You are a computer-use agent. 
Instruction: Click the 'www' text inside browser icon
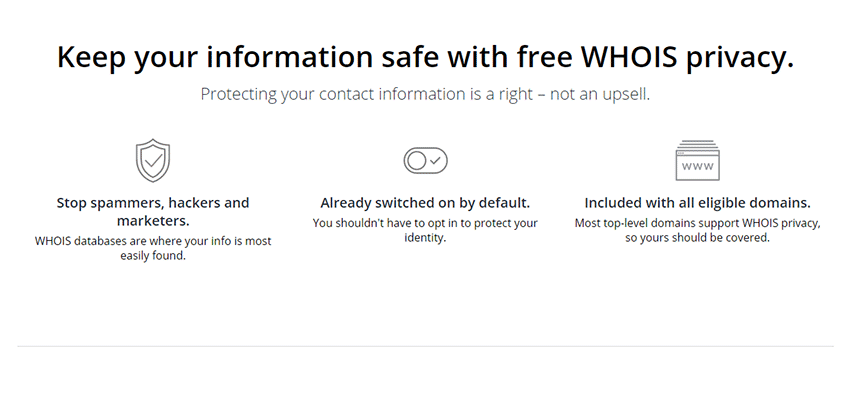[x=697, y=166]
